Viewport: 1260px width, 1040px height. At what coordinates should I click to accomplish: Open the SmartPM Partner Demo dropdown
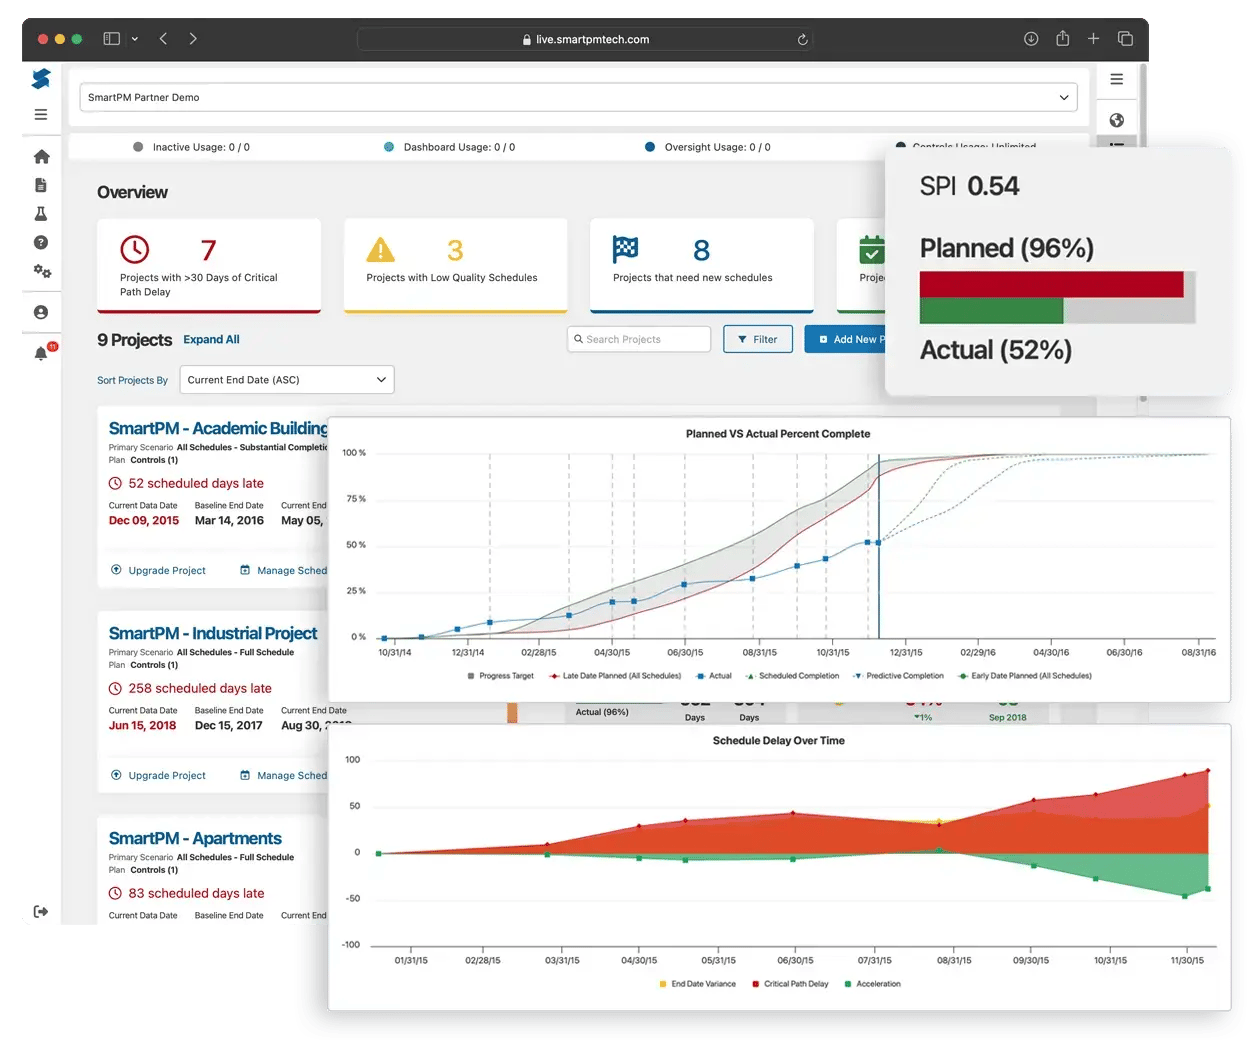(x=578, y=97)
